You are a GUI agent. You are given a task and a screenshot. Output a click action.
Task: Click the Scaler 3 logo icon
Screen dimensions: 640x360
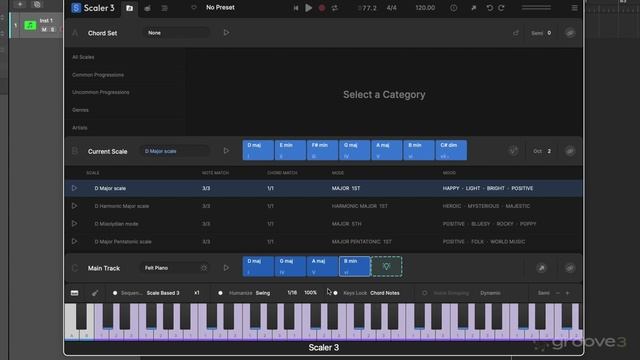pyautogui.click(x=76, y=8)
